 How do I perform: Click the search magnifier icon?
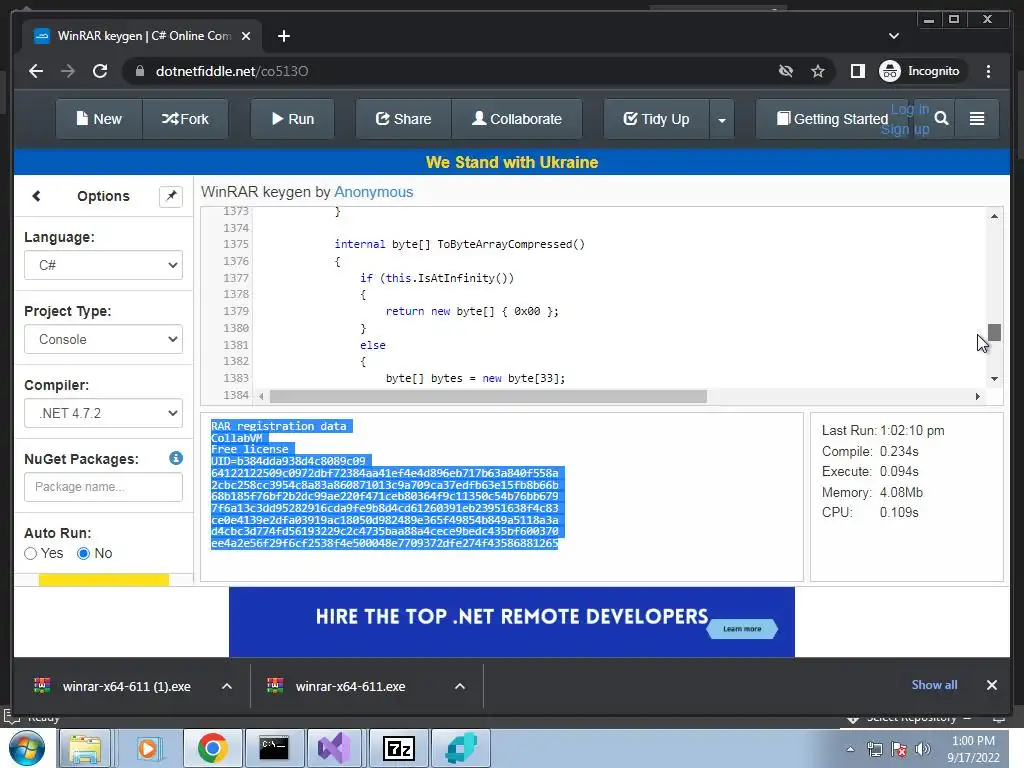(941, 118)
